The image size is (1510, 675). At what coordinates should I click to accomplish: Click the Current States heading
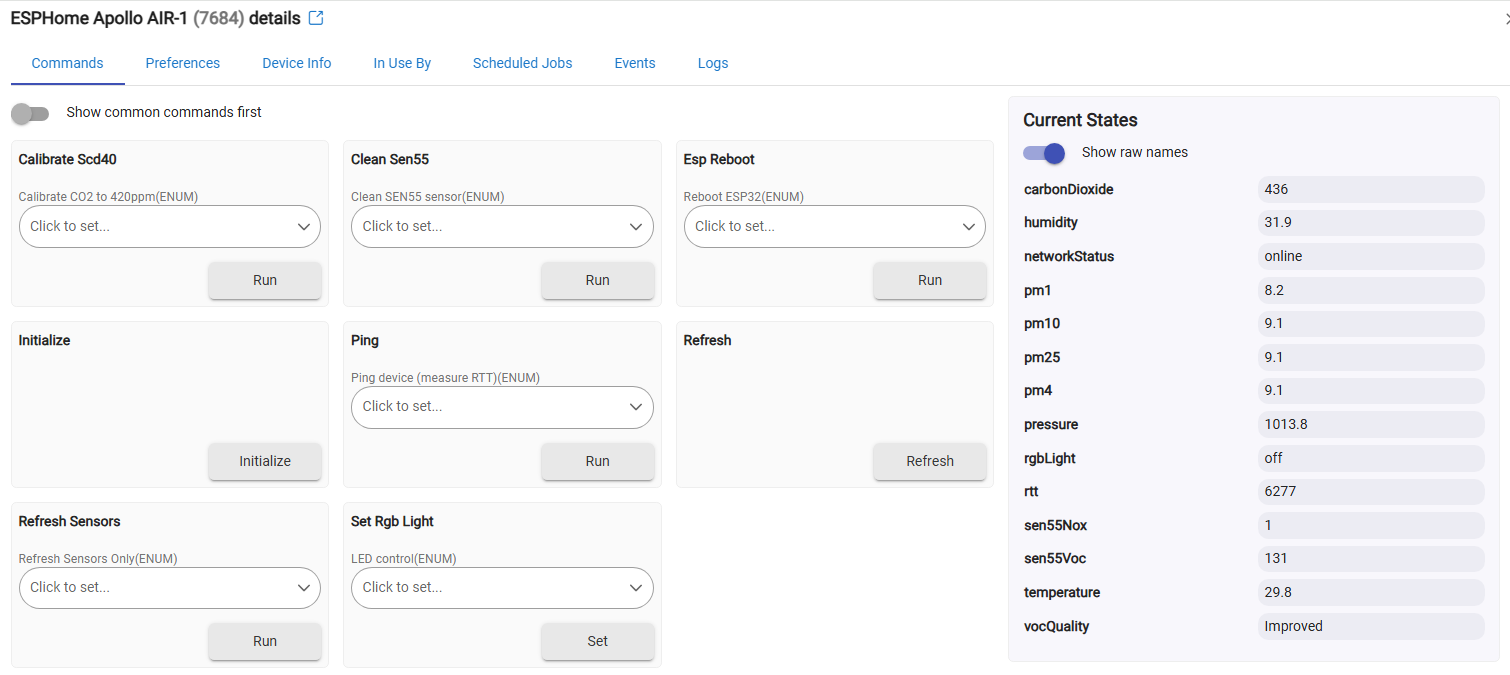tap(1080, 120)
